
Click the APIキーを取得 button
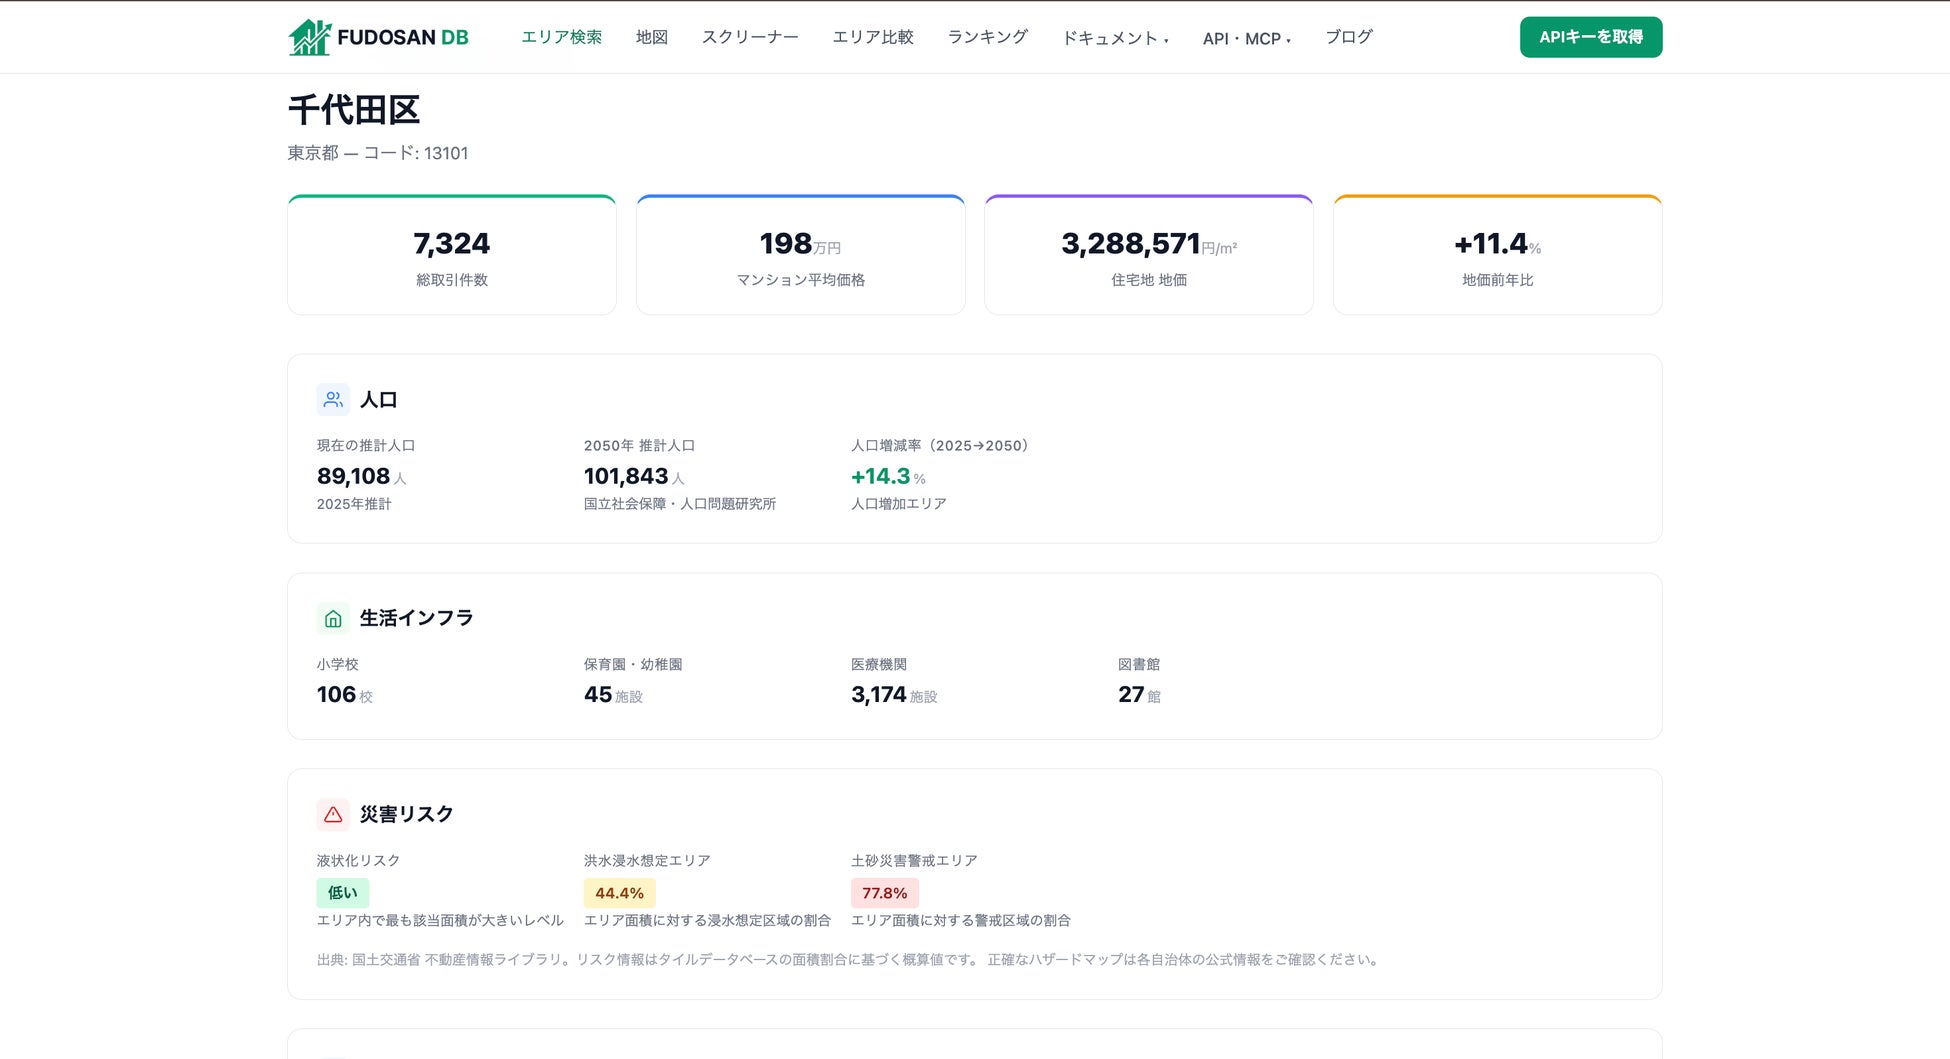click(x=1591, y=37)
